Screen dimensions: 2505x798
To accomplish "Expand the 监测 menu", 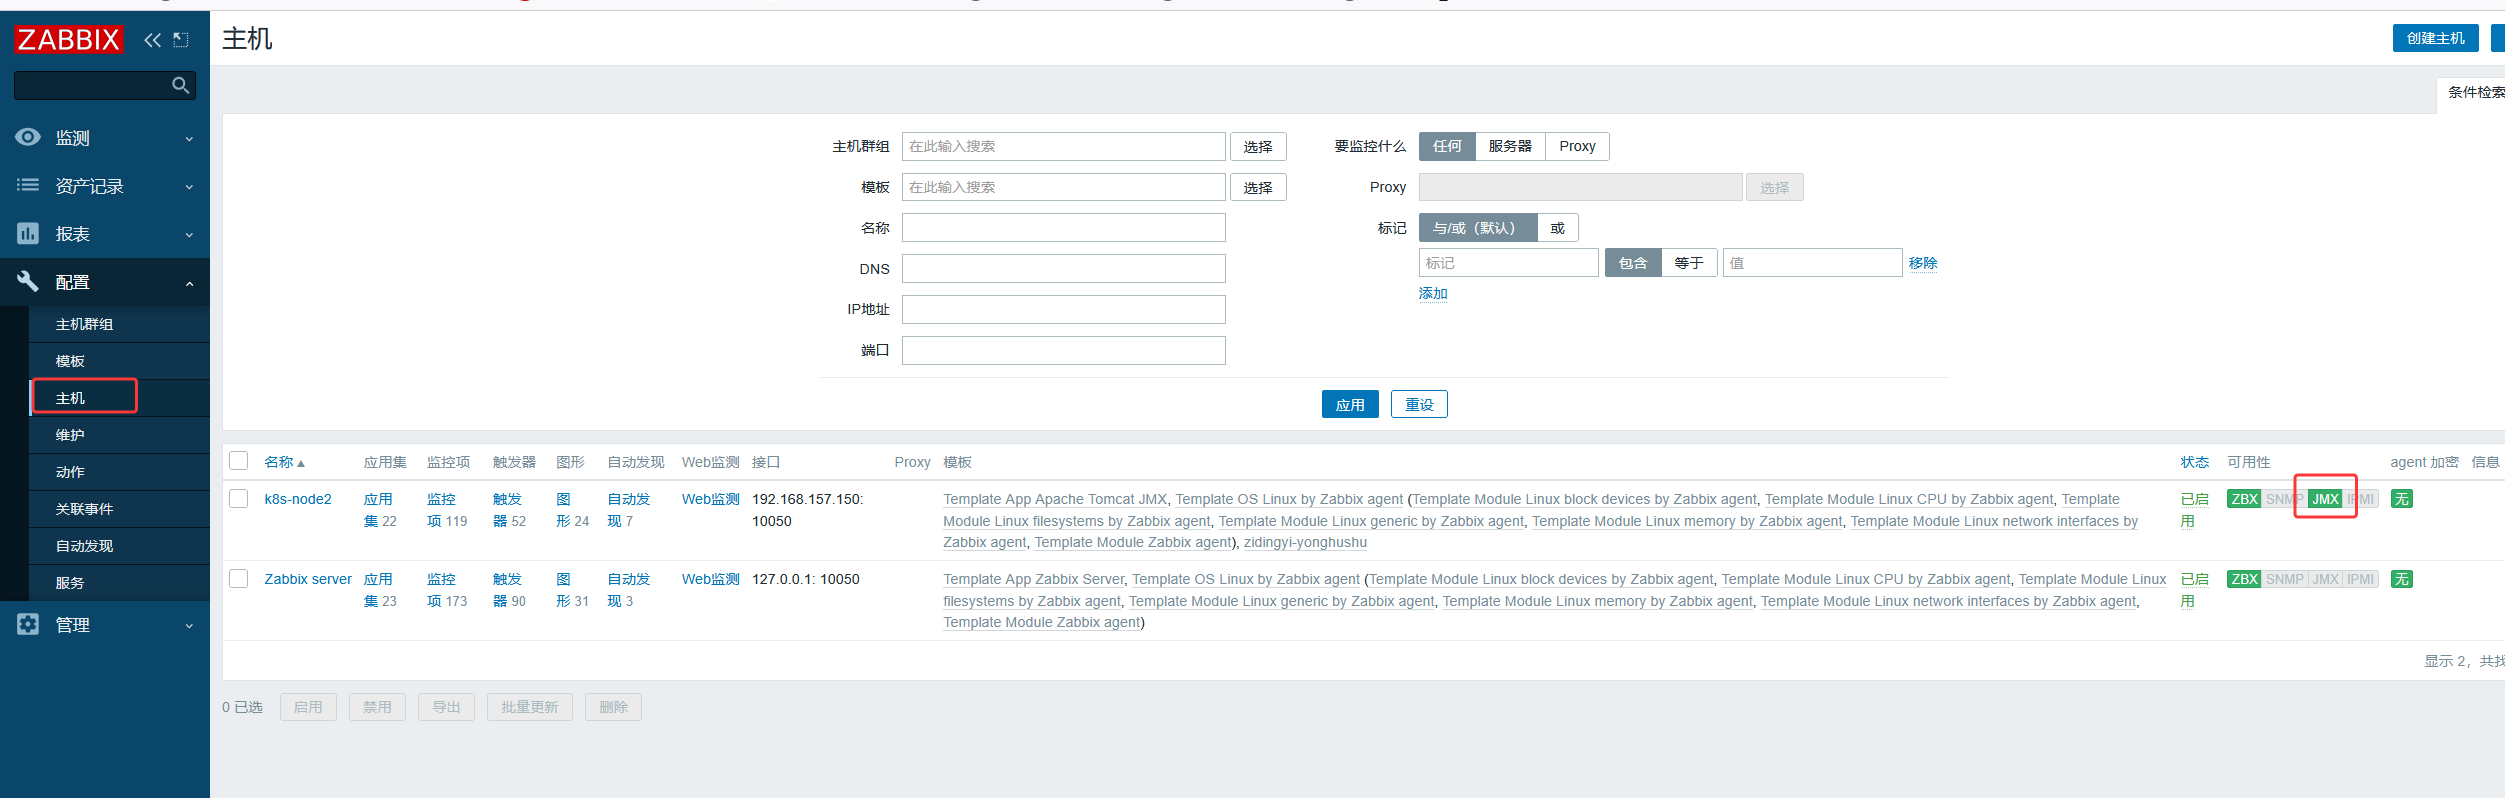I will pos(105,137).
